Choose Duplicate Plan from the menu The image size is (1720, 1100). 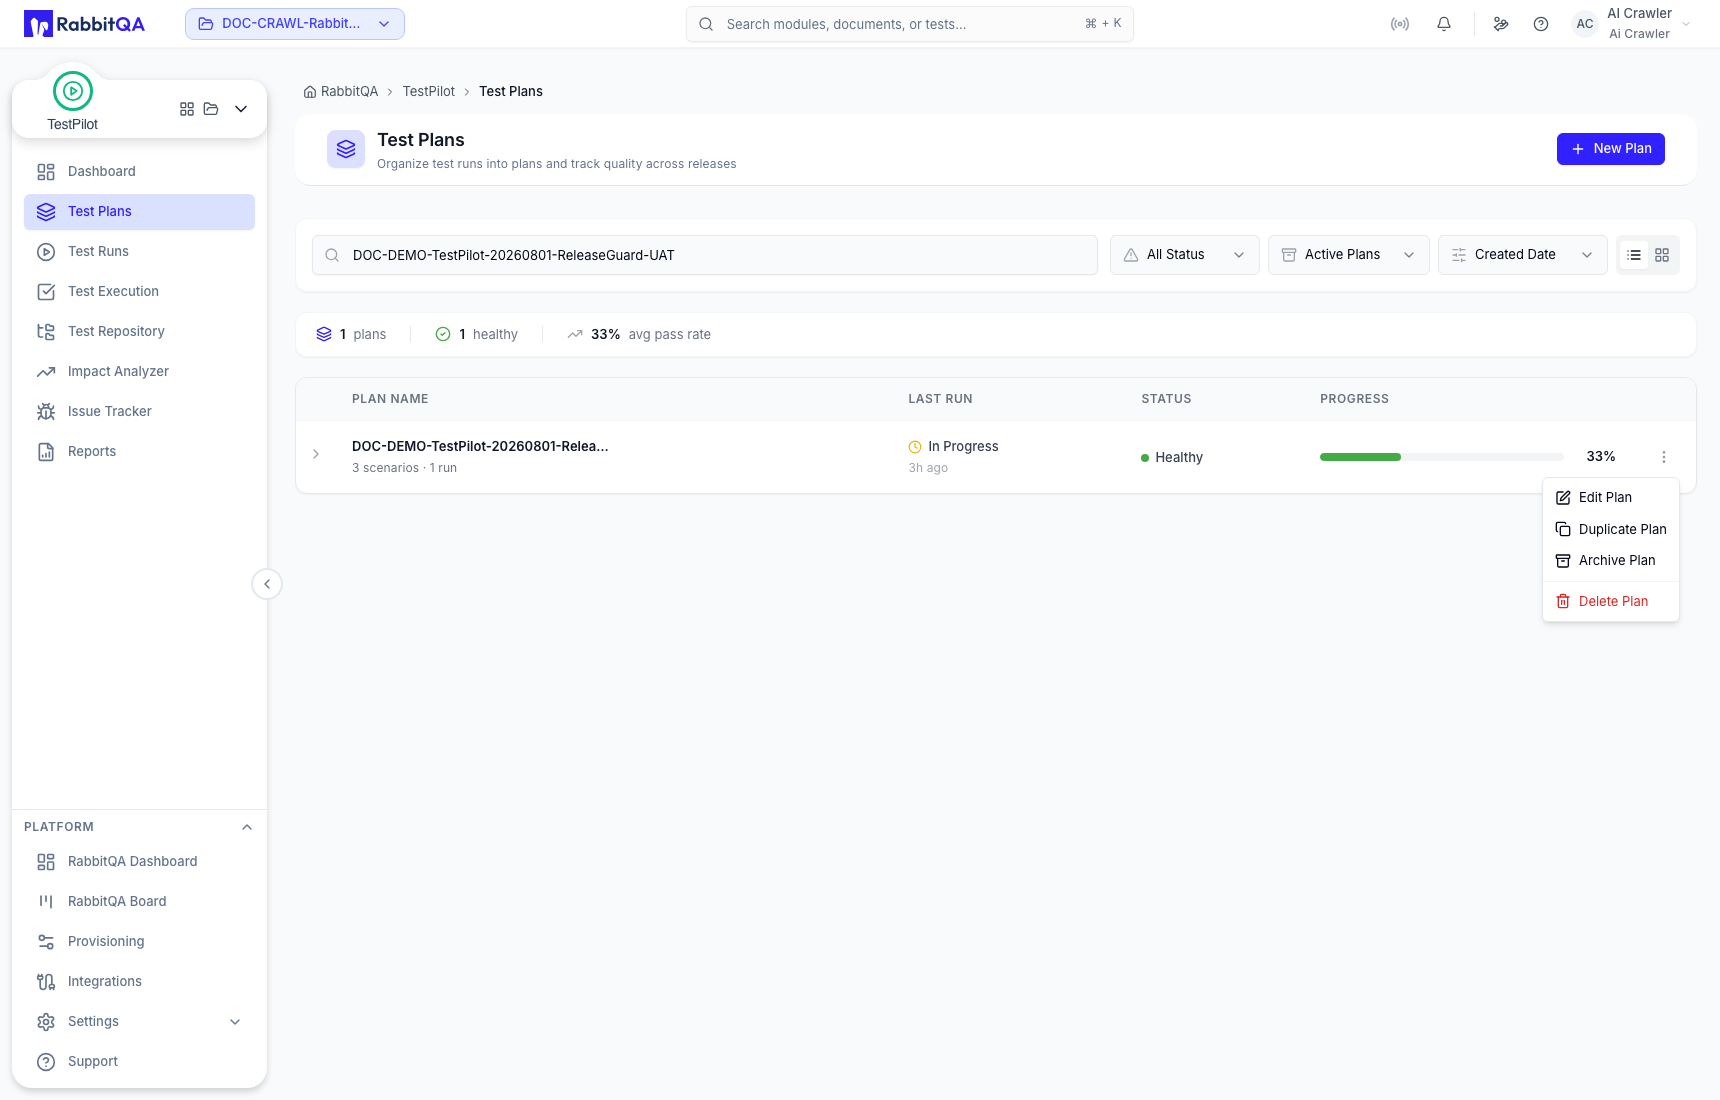coord(1611,529)
